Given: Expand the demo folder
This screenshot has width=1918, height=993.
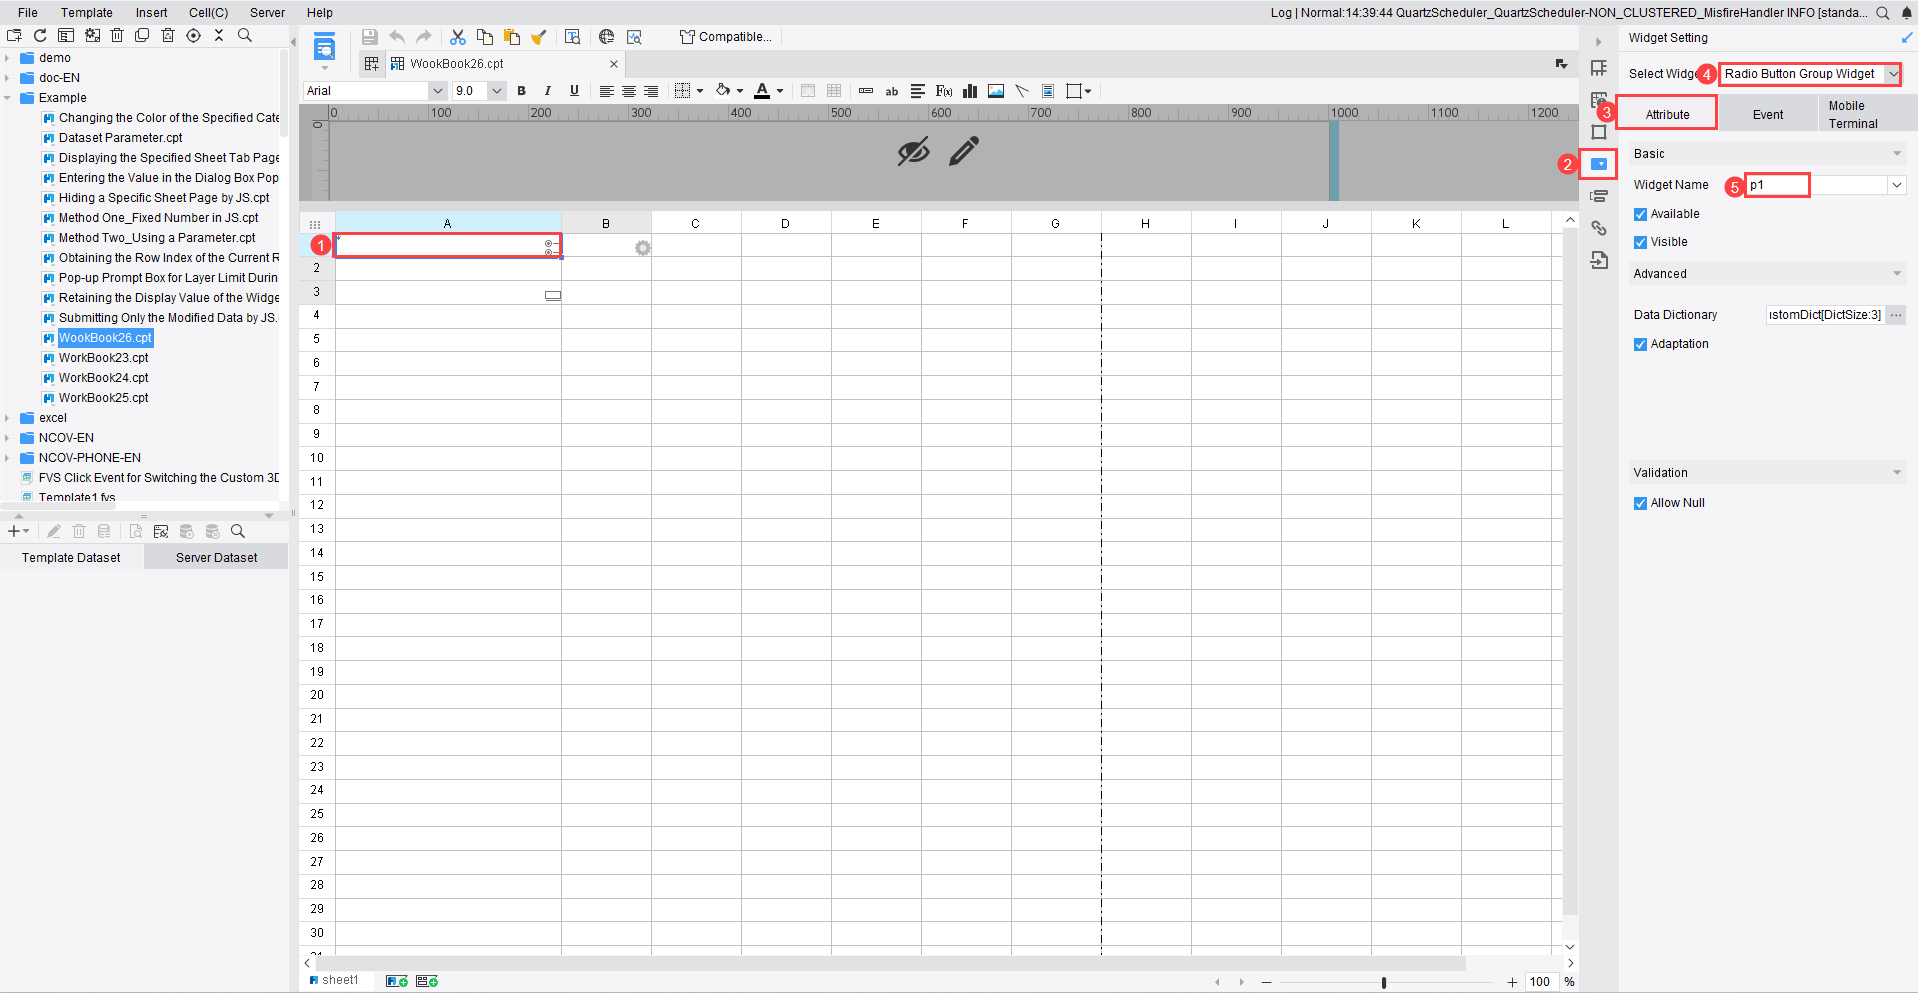Looking at the screenshot, I should tap(7, 58).
